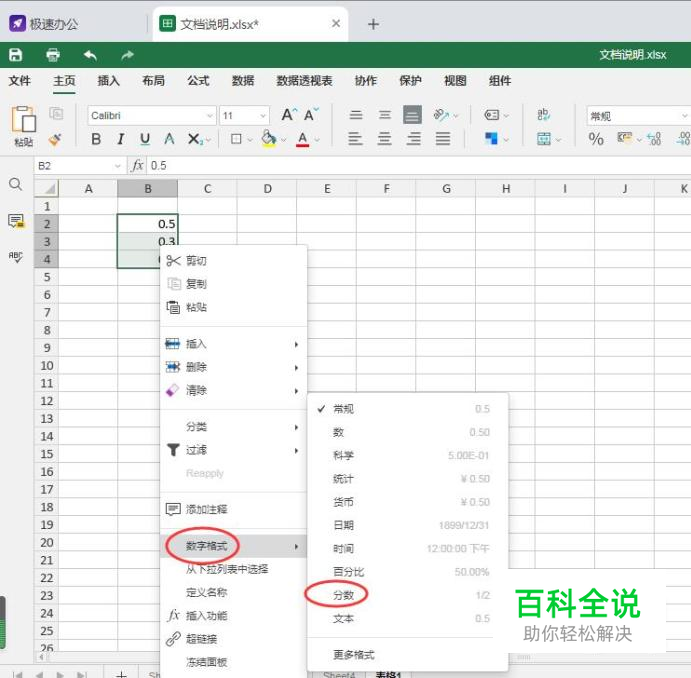Screen dimensions: 691x678
Task: Expand the 清除 submenu in context menu
Action: [x=233, y=390]
